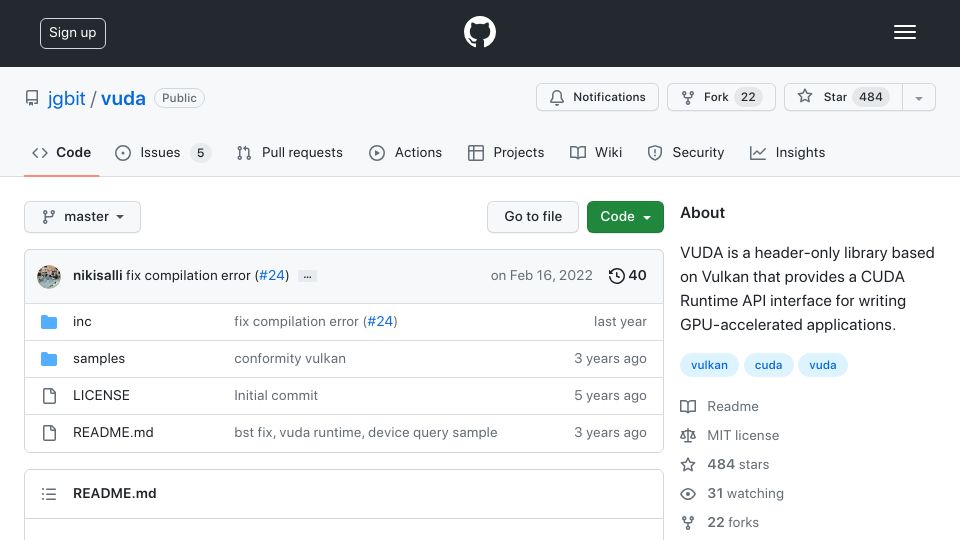
Task: Click the Issues count badge 5
Action: coord(200,152)
